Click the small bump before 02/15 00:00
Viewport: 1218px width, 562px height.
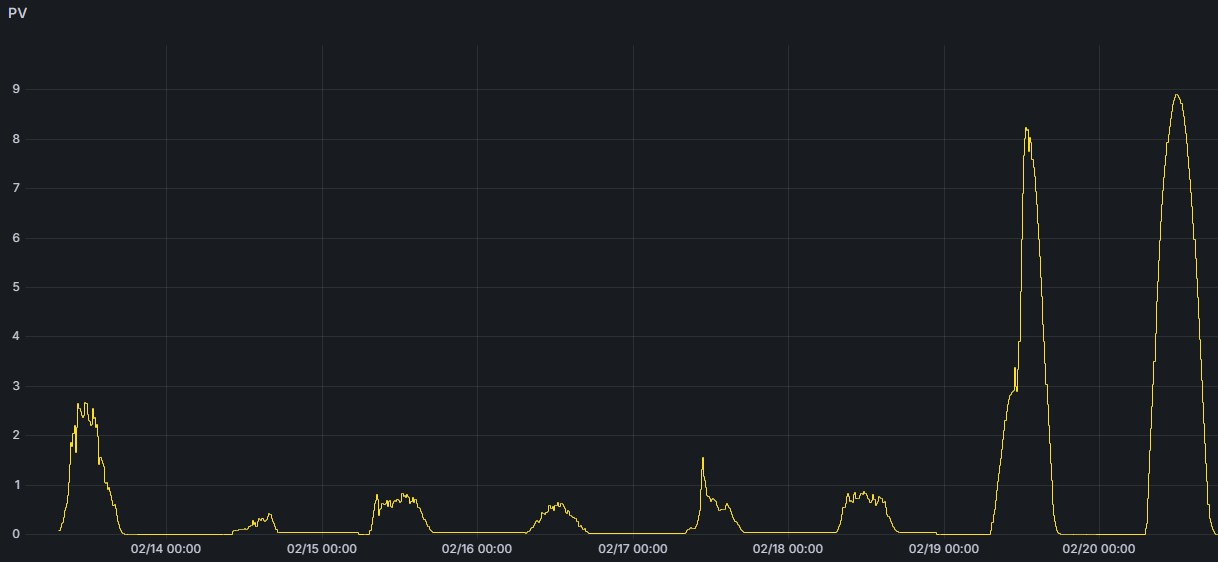pyautogui.click(x=268, y=515)
